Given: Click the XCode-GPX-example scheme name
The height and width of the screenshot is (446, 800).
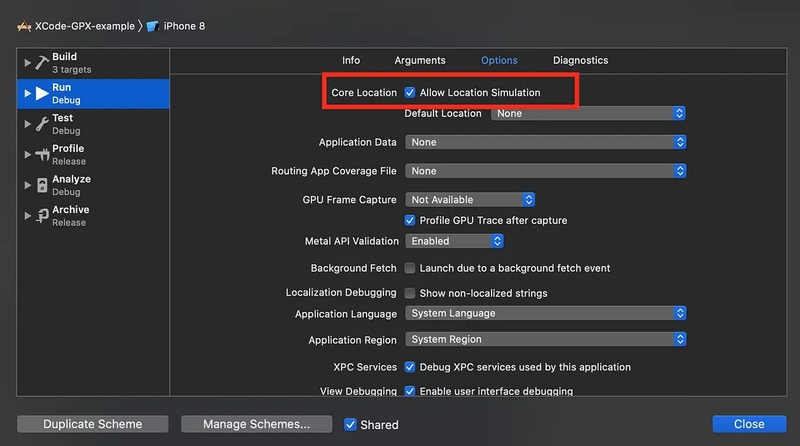Looking at the screenshot, I should click(85, 26).
